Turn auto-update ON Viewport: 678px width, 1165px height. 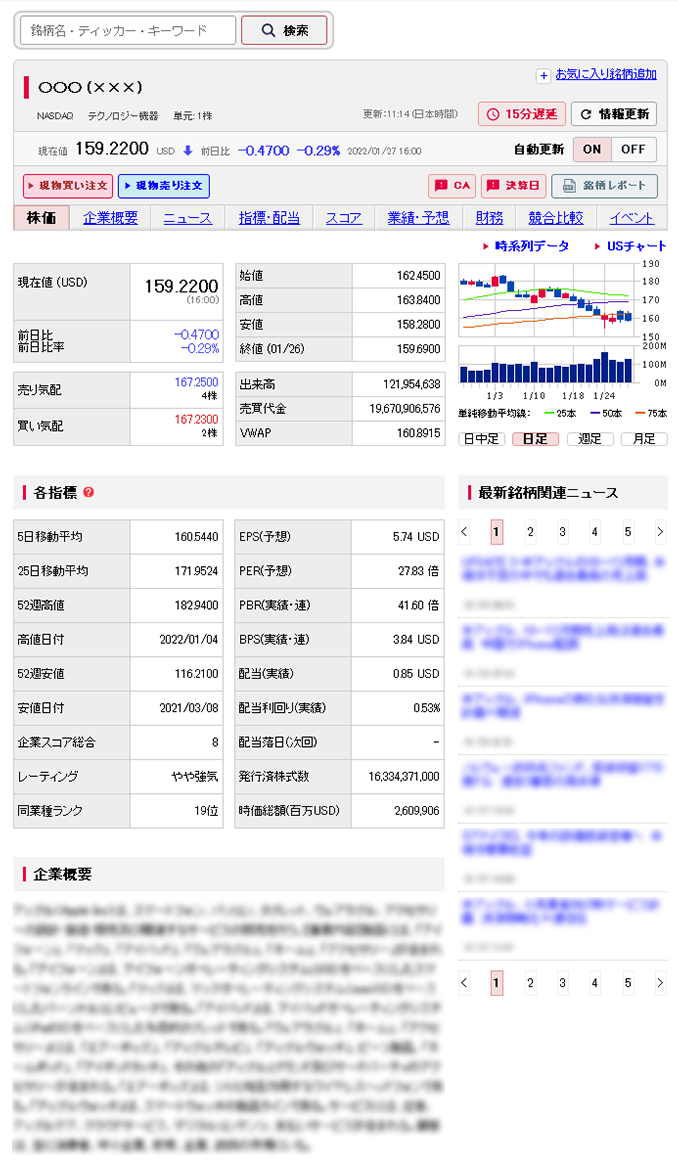pyautogui.click(x=591, y=150)
